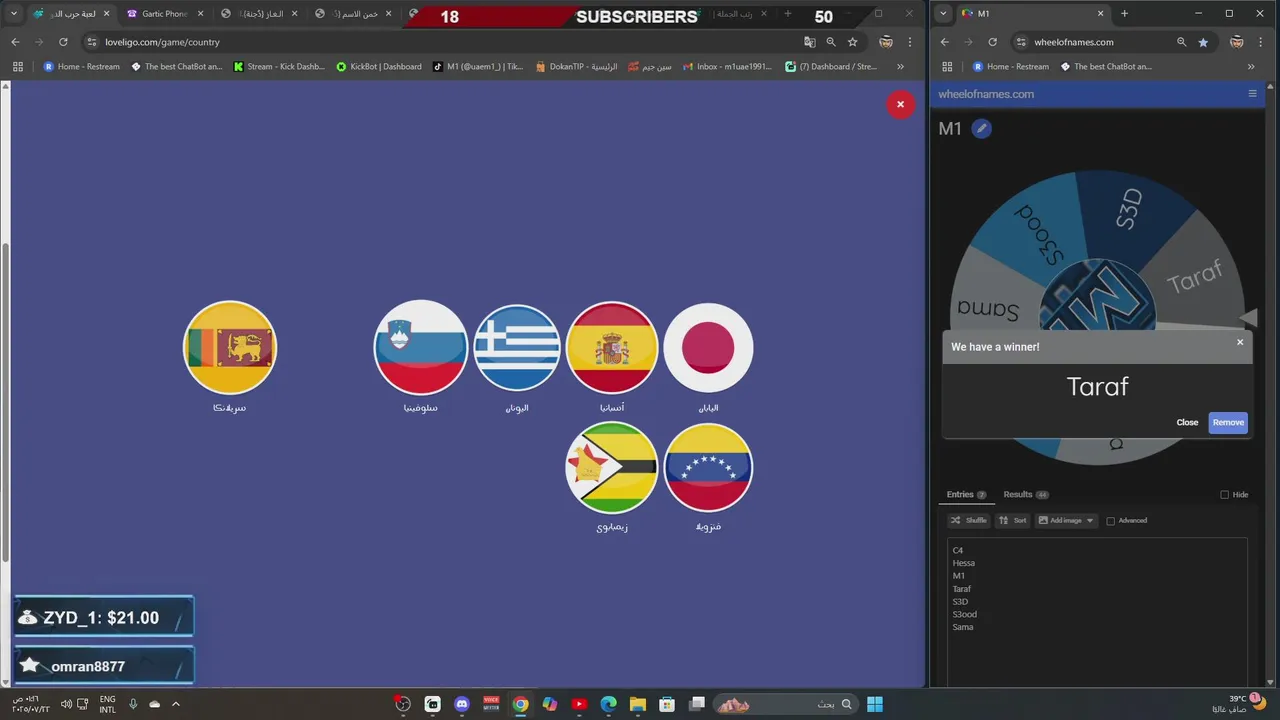The width and height of the screenshot is (1280, 720).
Task: Bookmark the loveligo page with star icon
Action: pos(852,42)
